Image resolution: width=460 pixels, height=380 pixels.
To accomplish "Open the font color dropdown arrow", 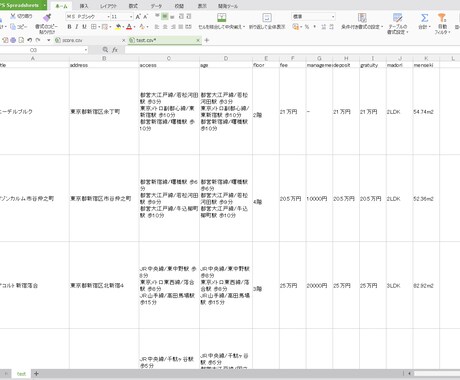I will point(134,27).
